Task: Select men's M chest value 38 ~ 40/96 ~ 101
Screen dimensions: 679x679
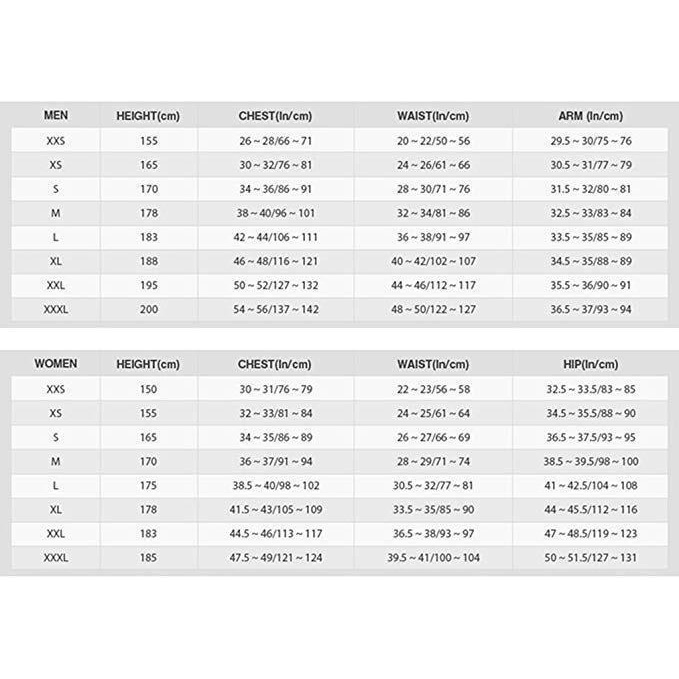Action: point(275,213)
